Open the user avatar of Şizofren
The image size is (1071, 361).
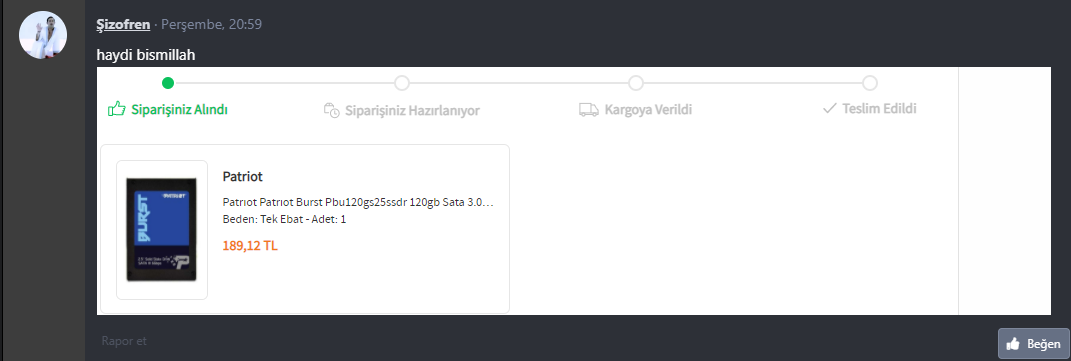[x=42, y=35]
